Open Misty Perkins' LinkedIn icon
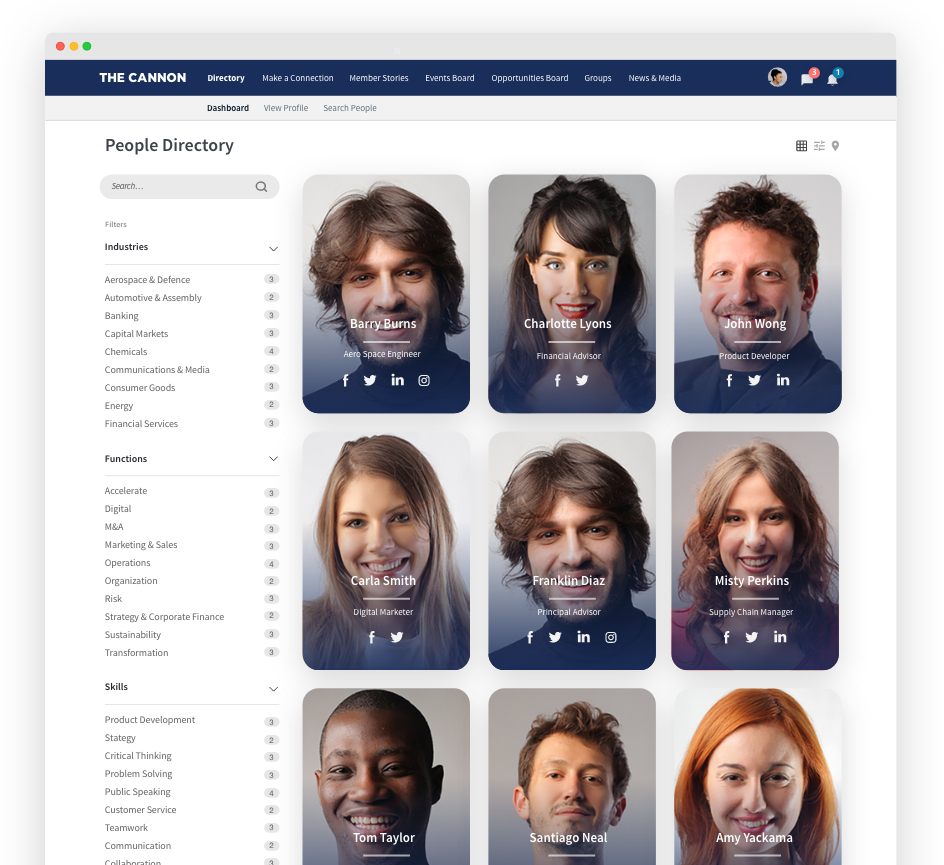Screen dimensions: 944x865 tap(780, 637)
